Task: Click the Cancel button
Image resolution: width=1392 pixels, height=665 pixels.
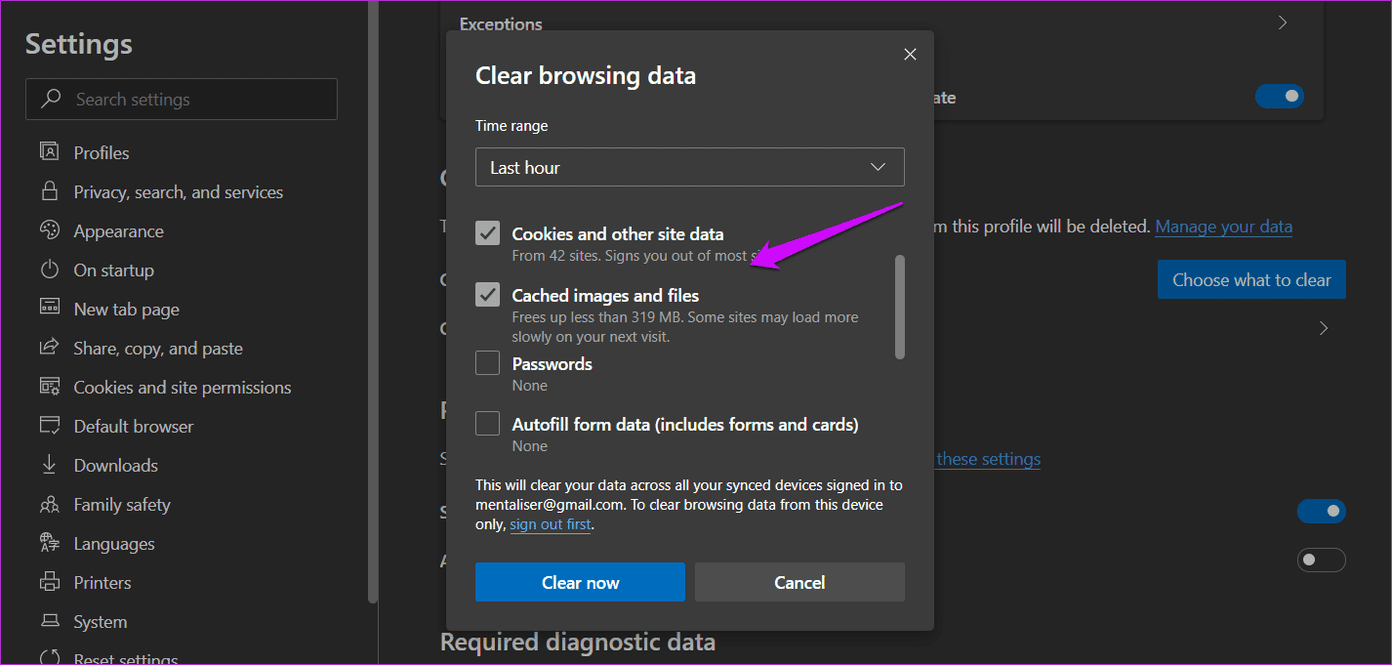Action: [x=800, y=582]
